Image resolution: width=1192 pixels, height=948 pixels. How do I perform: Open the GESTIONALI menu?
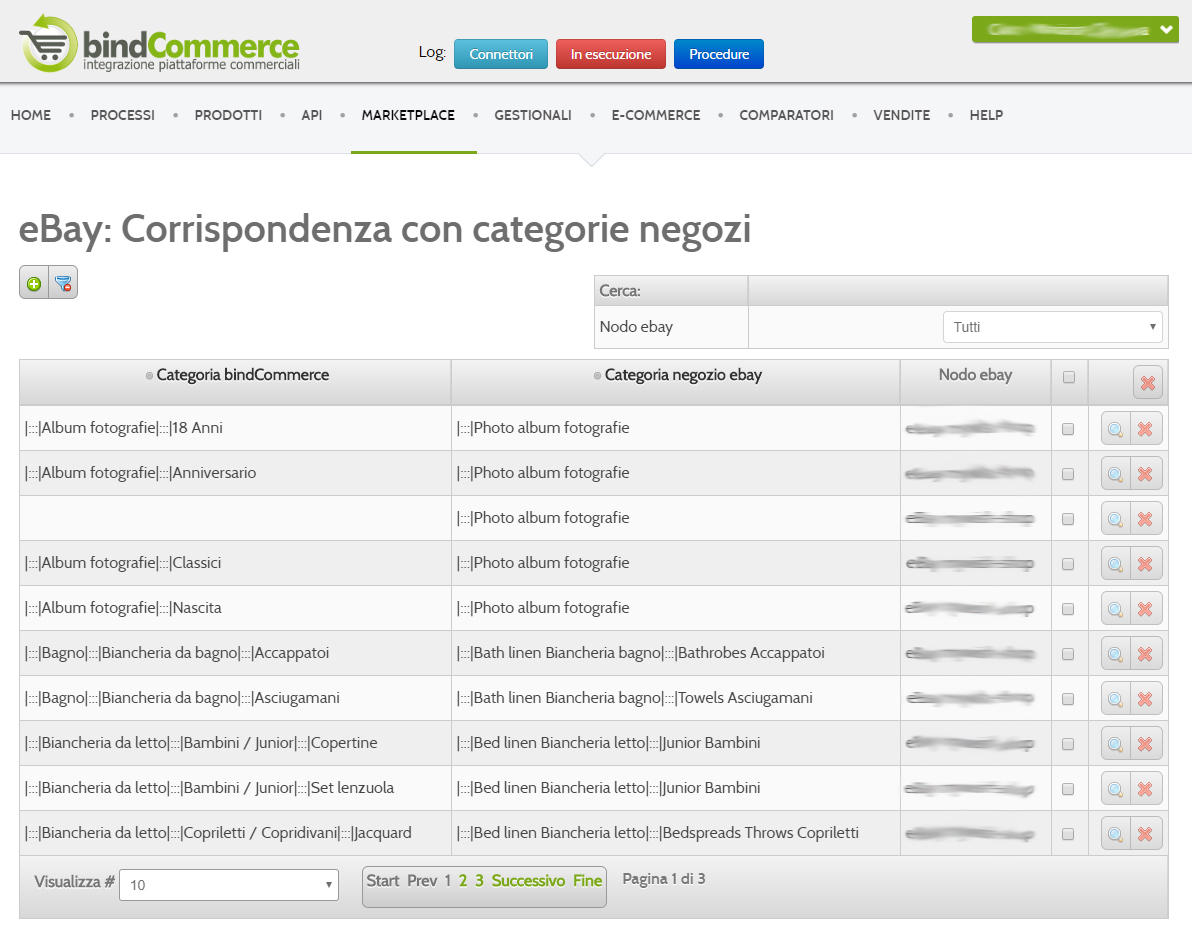point(533,116)
